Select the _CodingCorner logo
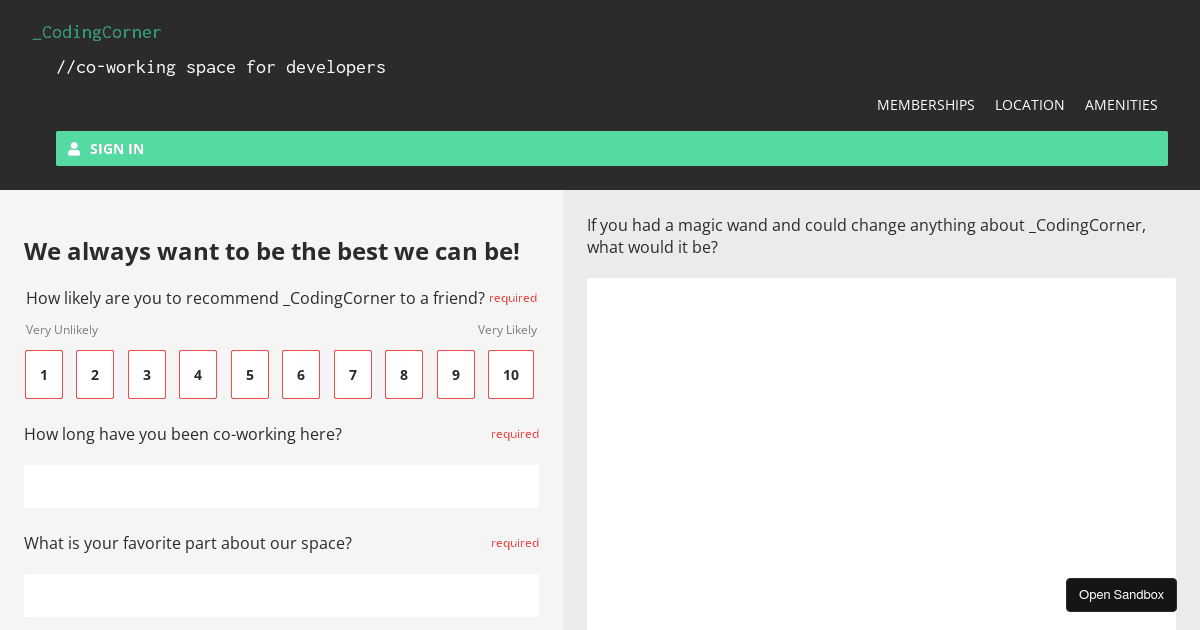Image resolution: width=1200 pixels, height=630 pixels. click(97, 31)
